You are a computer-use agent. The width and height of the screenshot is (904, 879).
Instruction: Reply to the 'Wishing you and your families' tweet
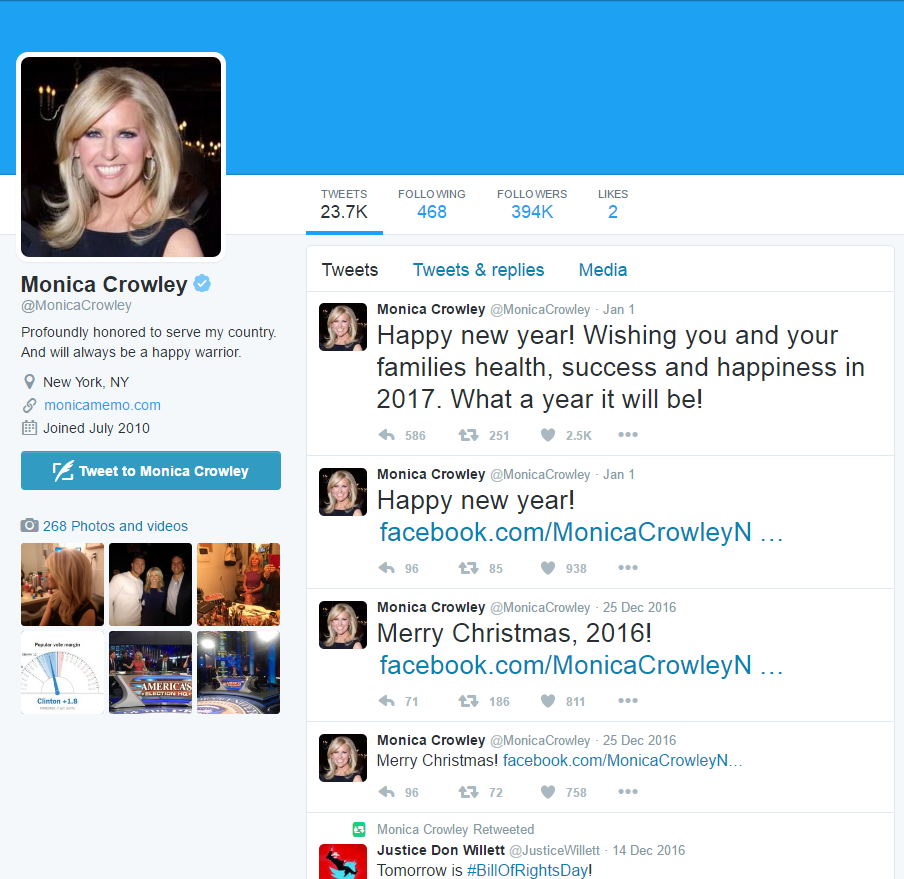387,435
